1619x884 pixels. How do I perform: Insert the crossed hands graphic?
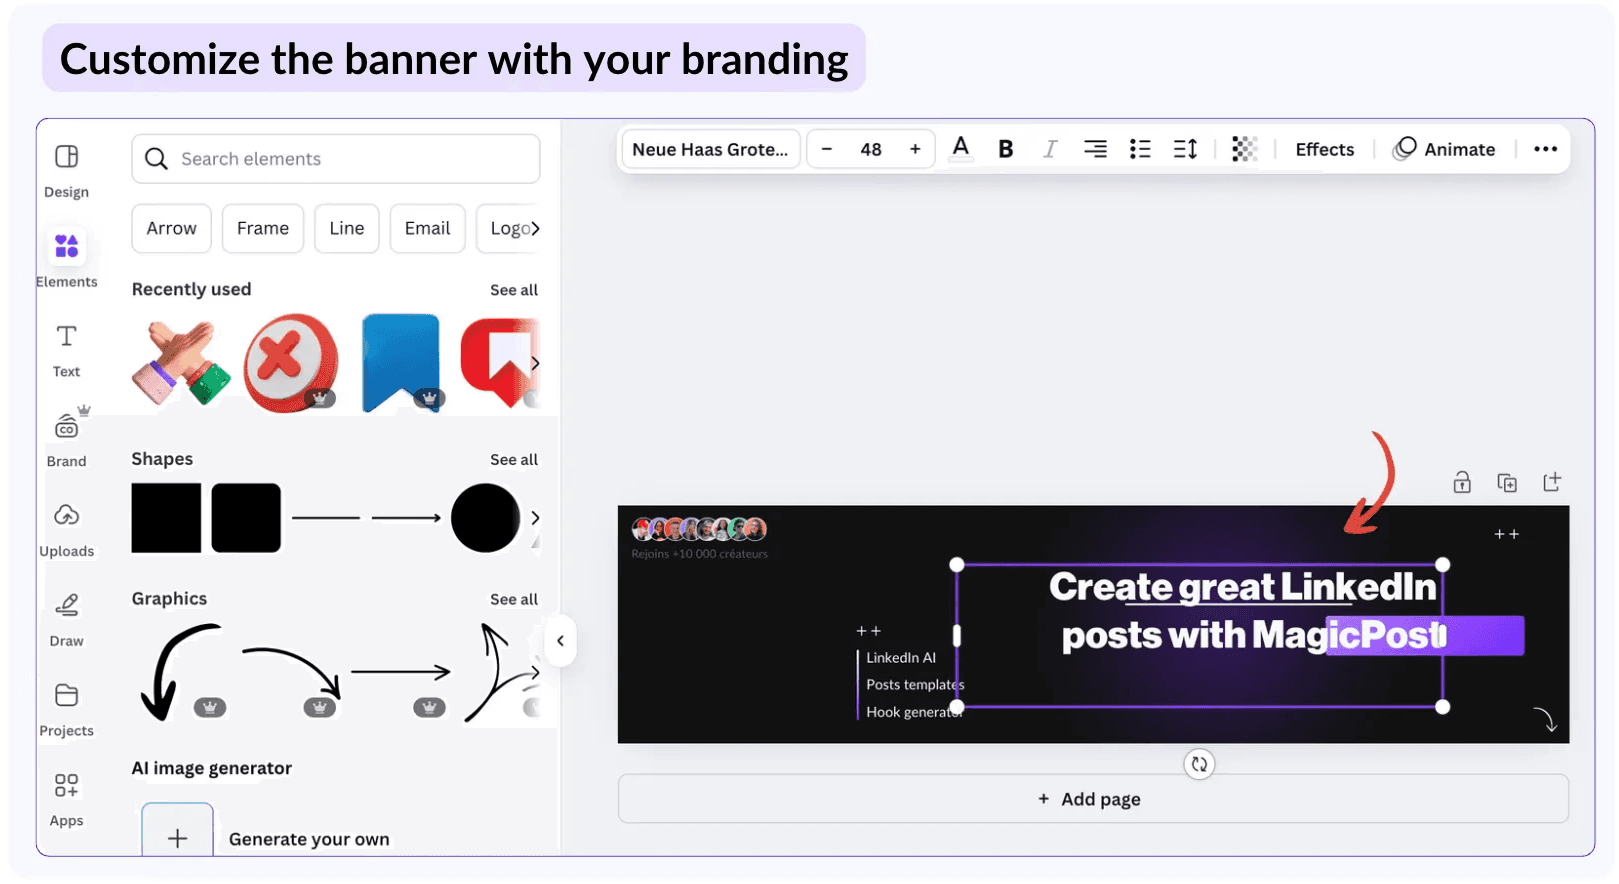pos(181,362)
